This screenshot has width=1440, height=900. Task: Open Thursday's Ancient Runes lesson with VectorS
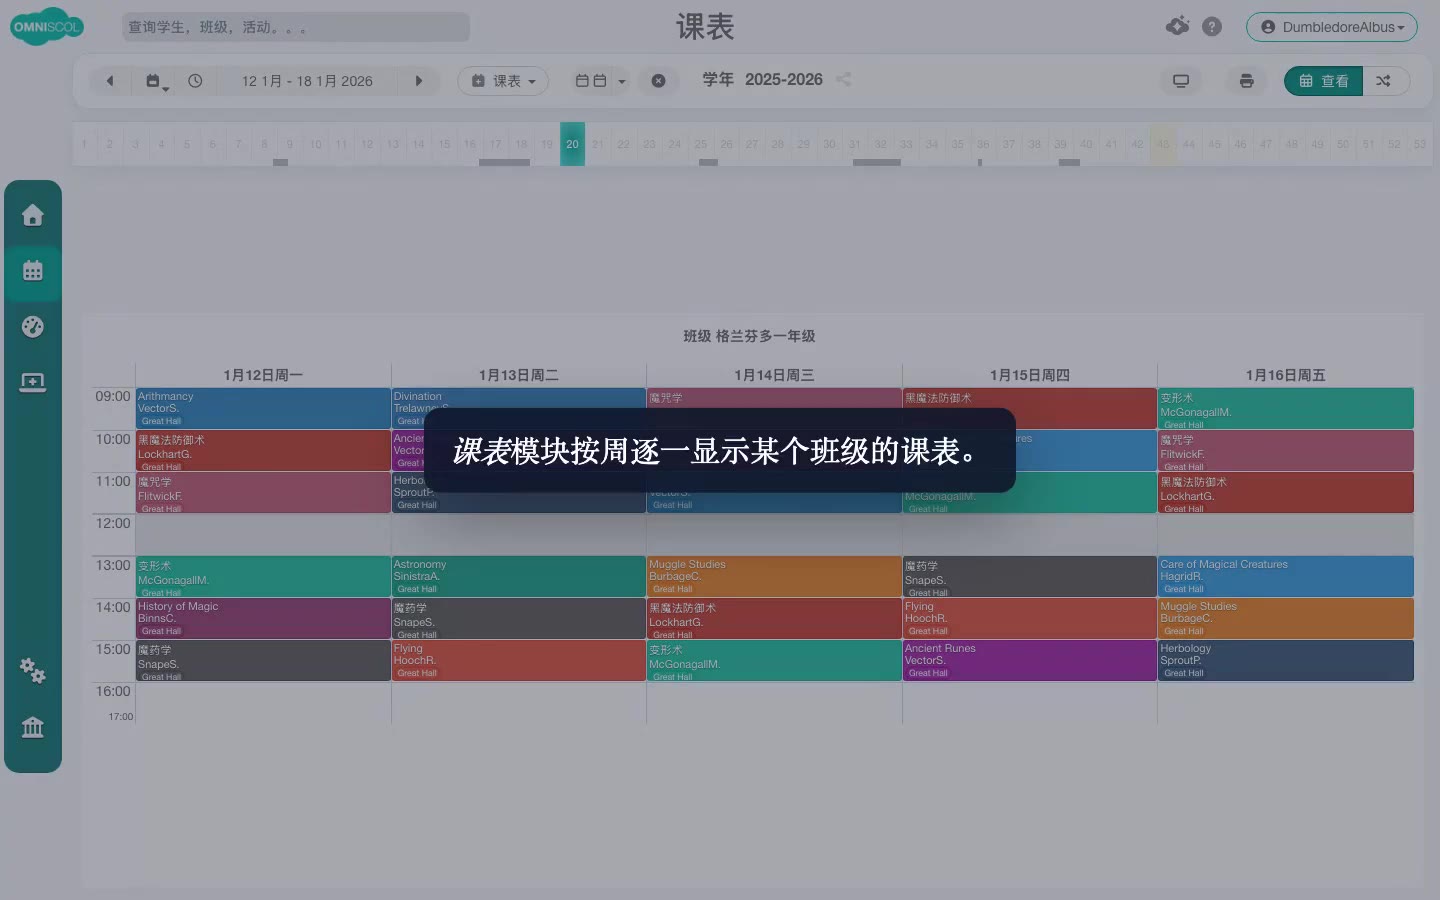click(1030, 661)
